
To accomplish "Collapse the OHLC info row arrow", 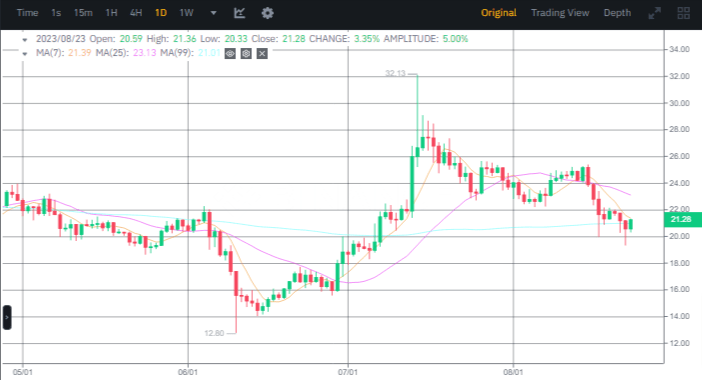I will (x=25, y=39).
